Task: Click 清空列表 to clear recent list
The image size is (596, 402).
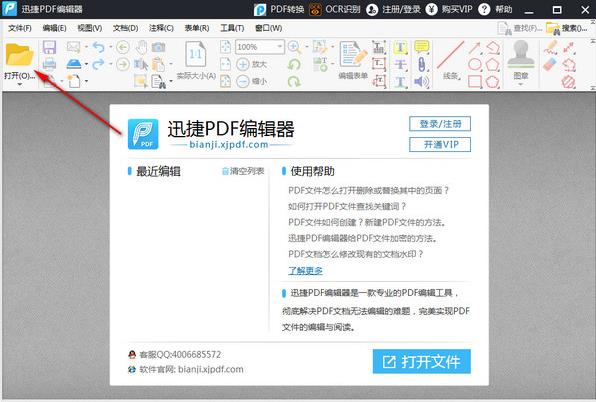Action: (243, 171)
